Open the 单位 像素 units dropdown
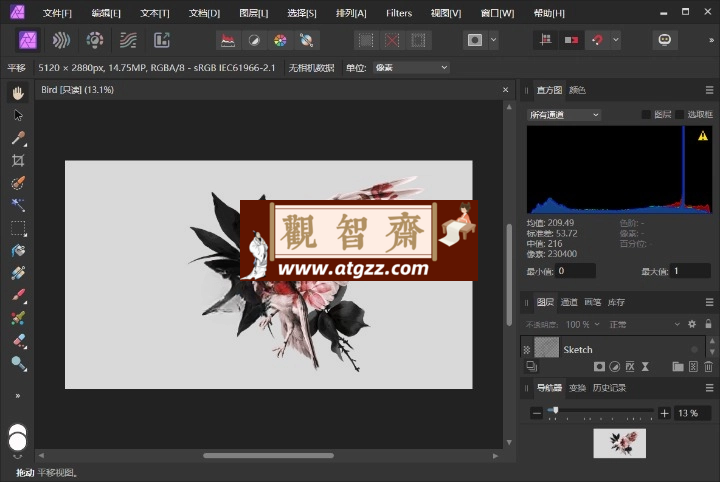 (x=411, y=68)
